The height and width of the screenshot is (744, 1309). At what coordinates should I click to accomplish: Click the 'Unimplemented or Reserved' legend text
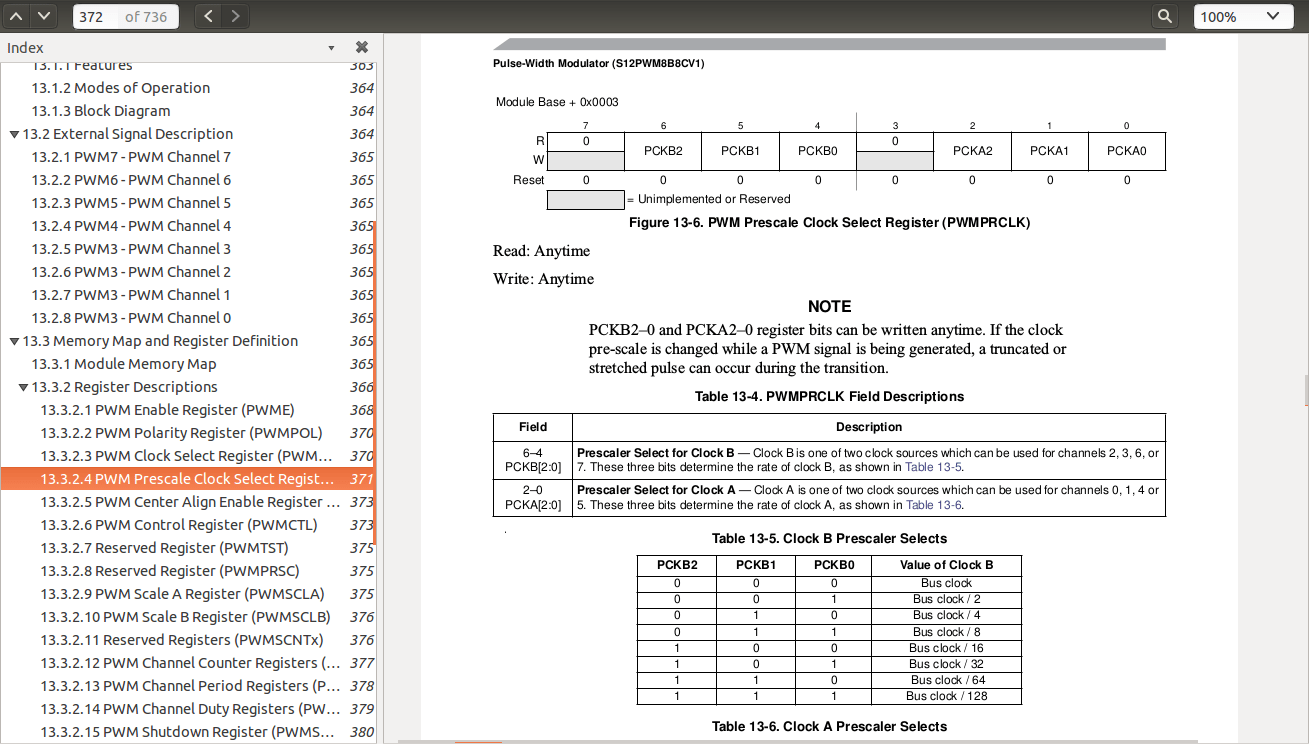pyautogui.click(x=713, y=199)
